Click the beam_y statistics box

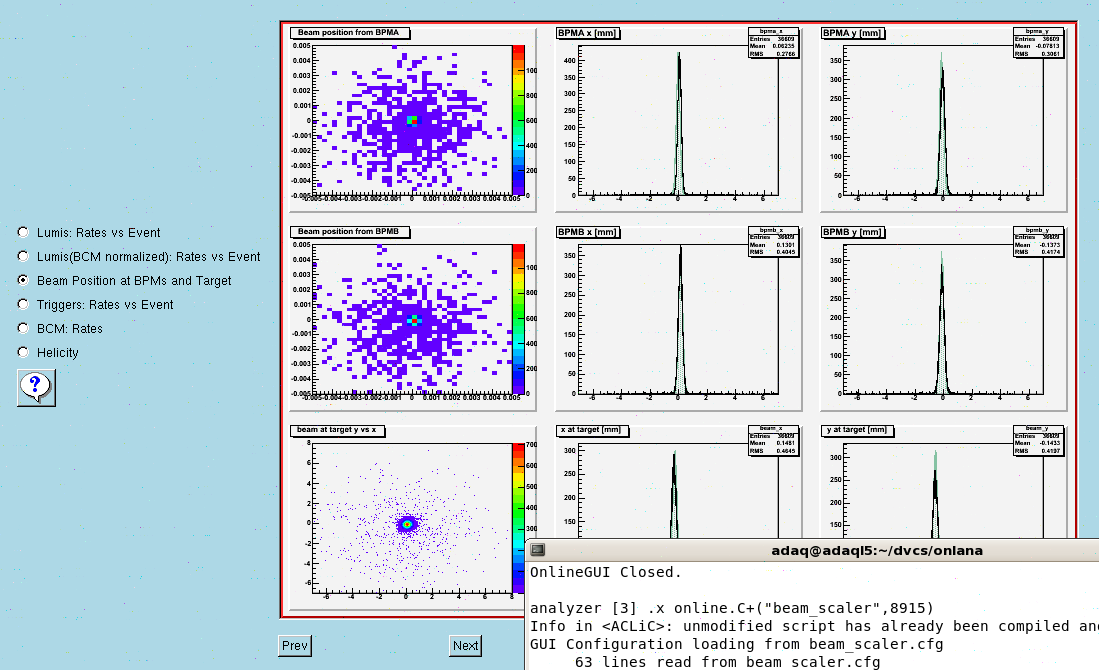coord(1039,441)
